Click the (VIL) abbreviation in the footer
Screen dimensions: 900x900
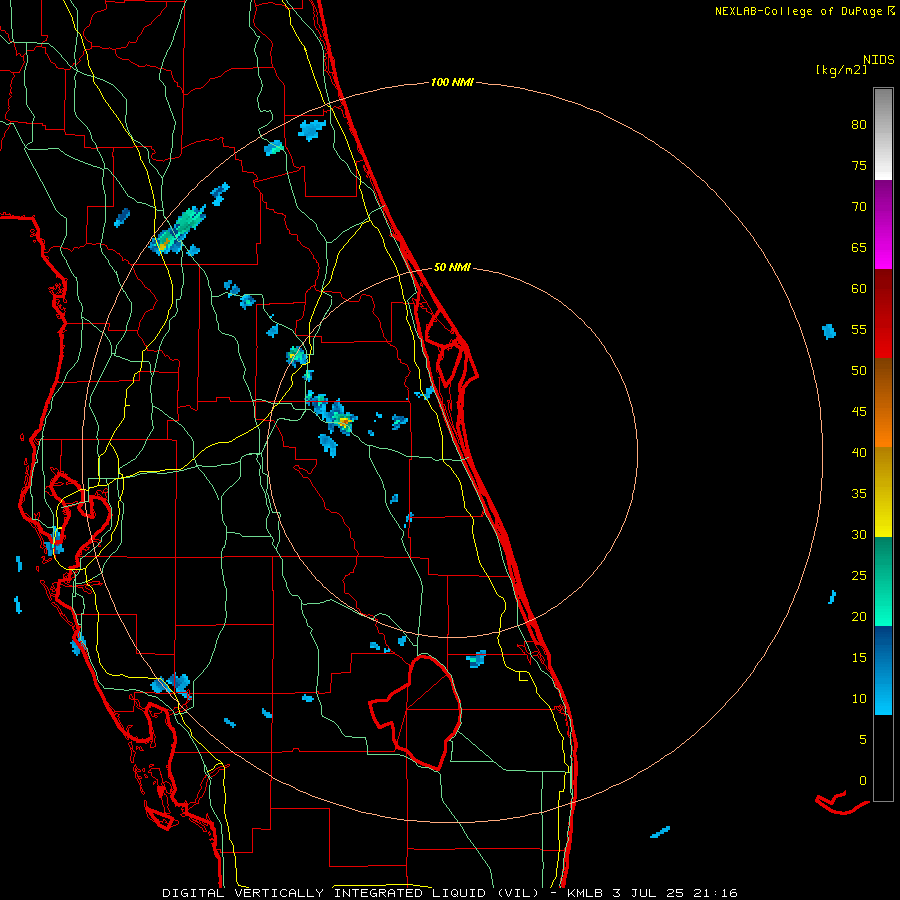518,893
